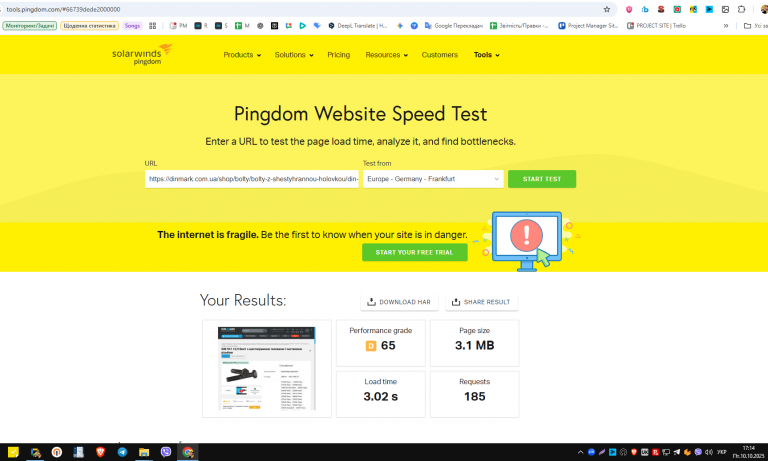Click the orange D grade badge
This screenshot has height=461, width=768.
point(371,346)
